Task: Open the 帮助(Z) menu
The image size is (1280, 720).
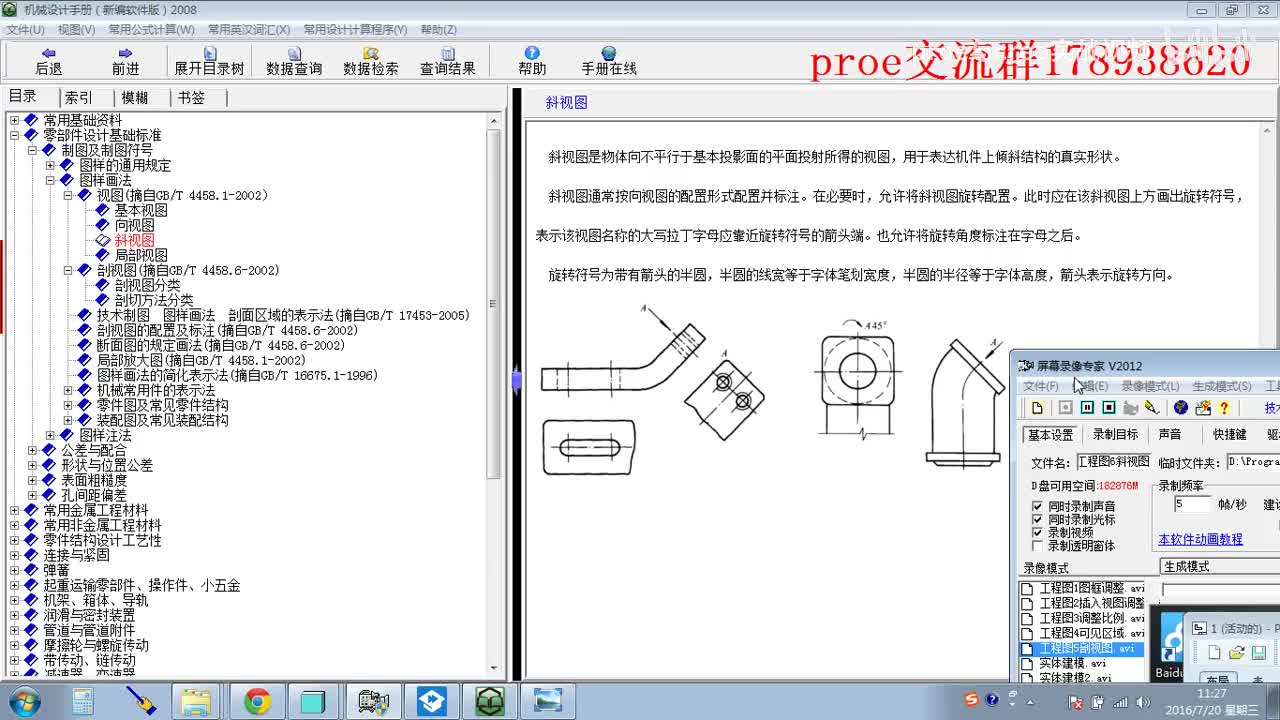Action: [x=439, y=30]
